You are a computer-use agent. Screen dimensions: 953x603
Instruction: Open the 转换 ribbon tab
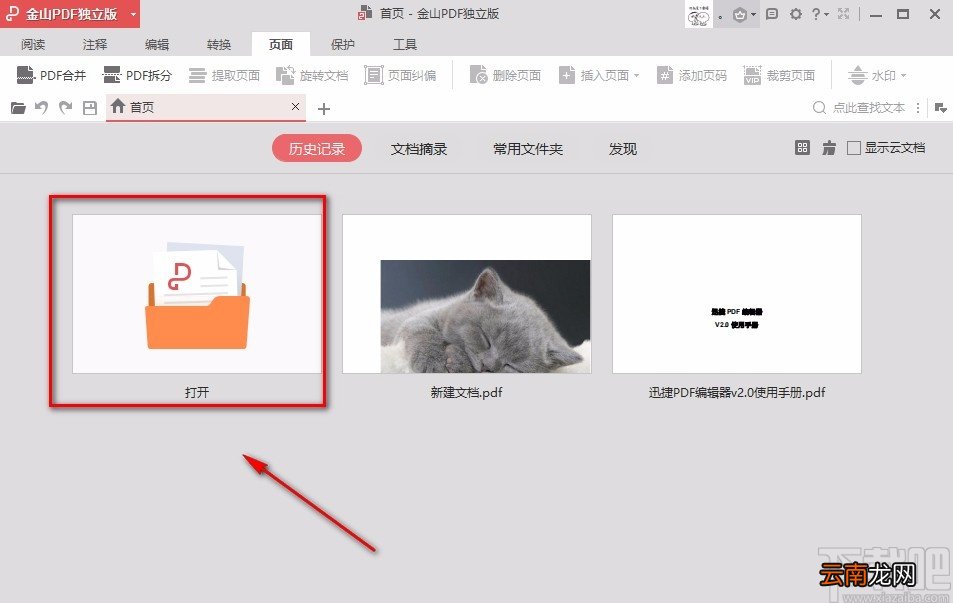pos(219,44)
